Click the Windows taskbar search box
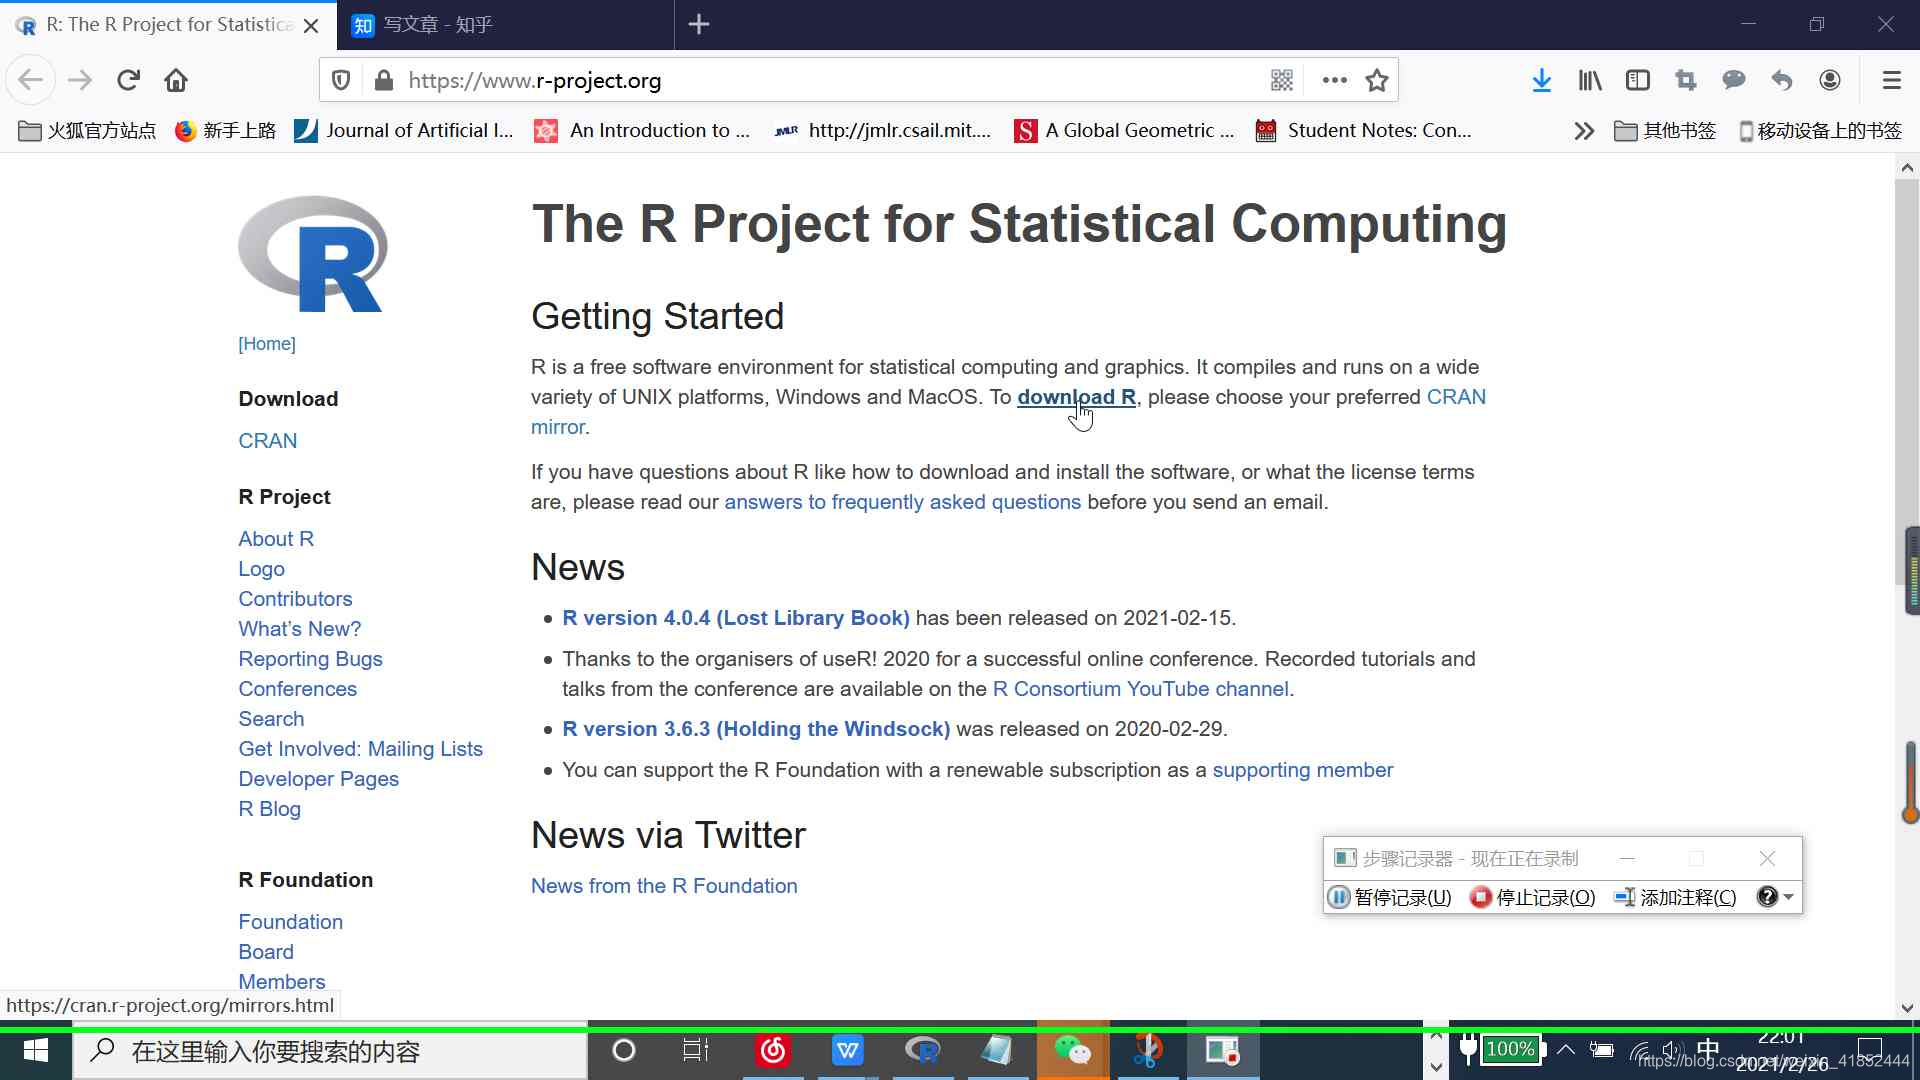Image resolution: width=1920 pixels, height=1080 pixels. pos(330,1051)
